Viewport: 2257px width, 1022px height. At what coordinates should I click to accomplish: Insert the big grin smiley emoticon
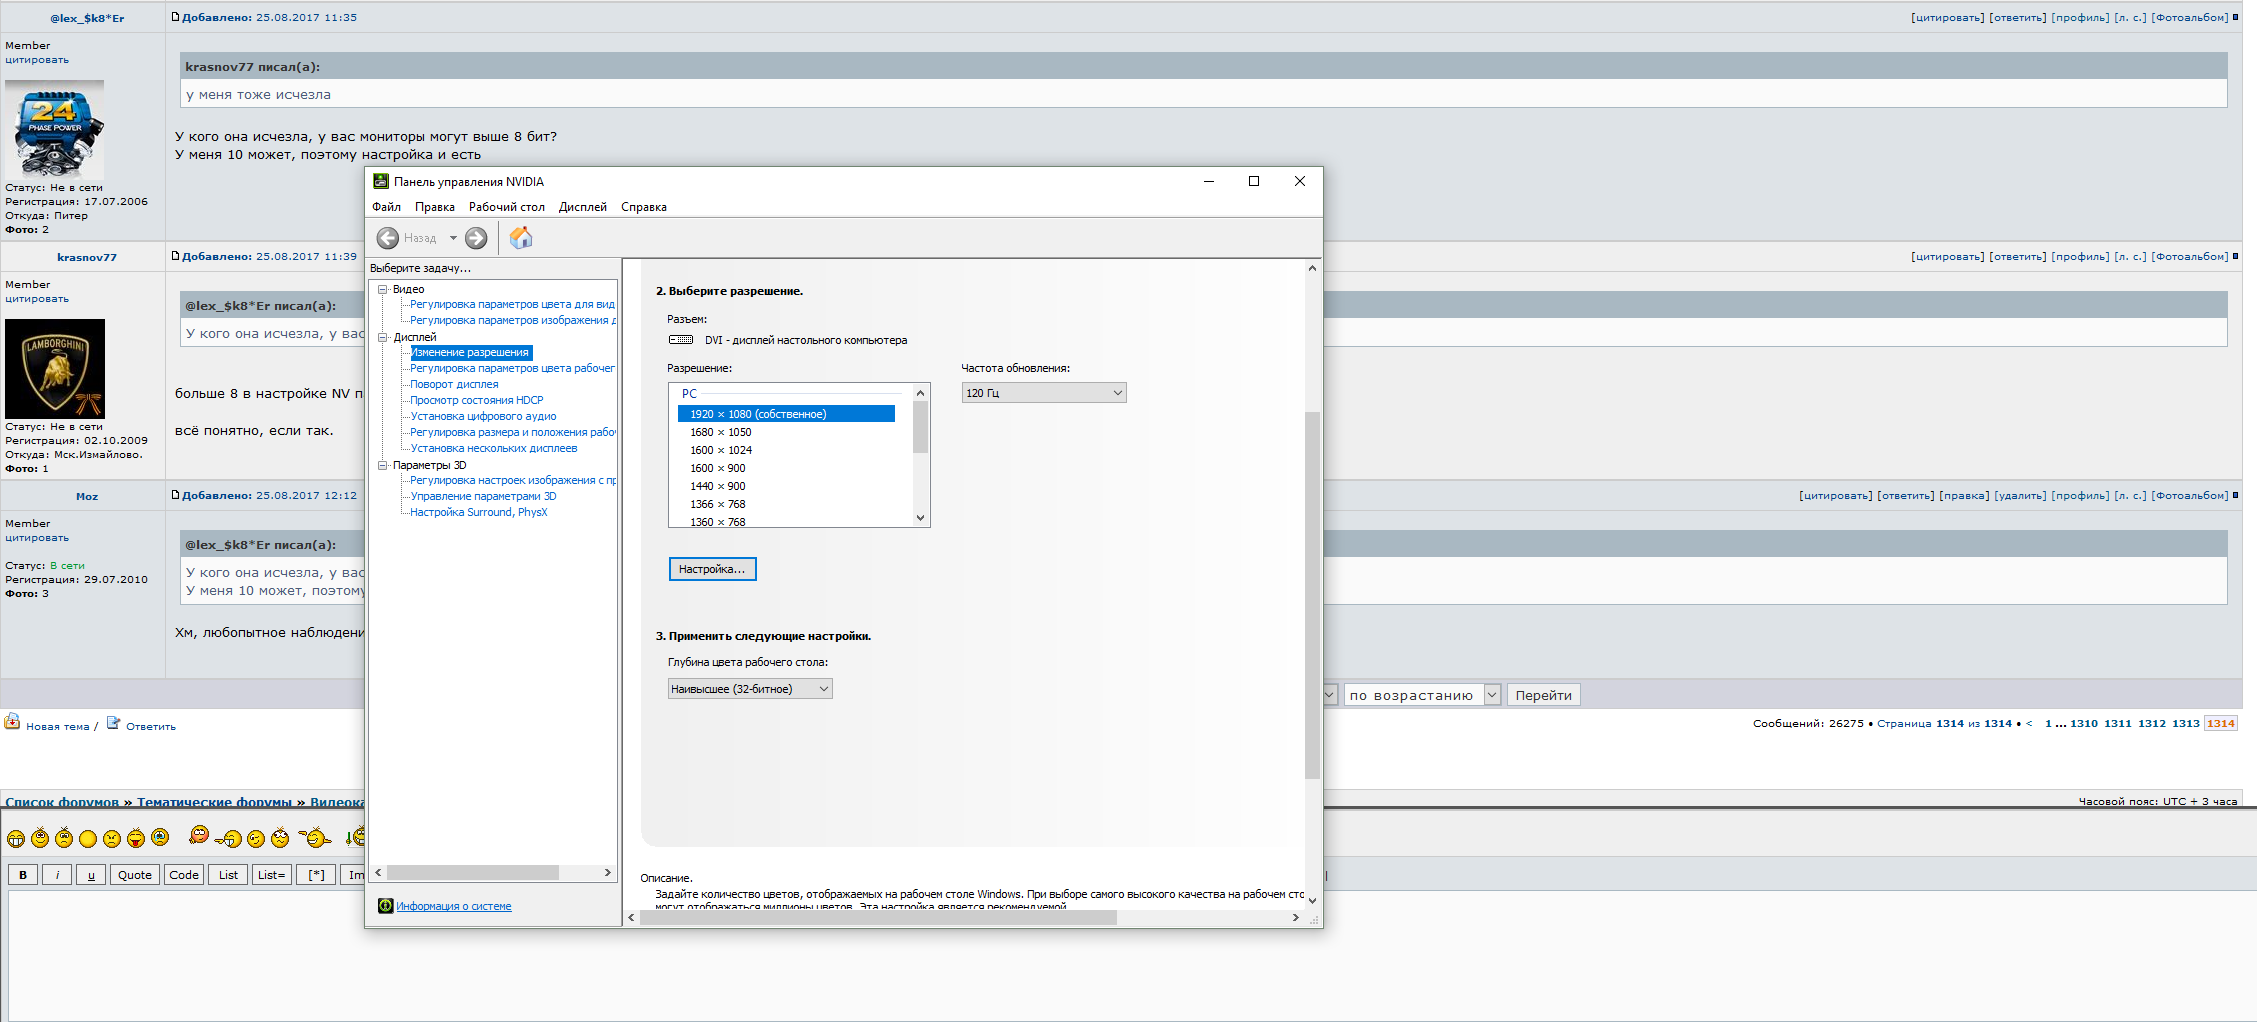[x=16, y=838]
